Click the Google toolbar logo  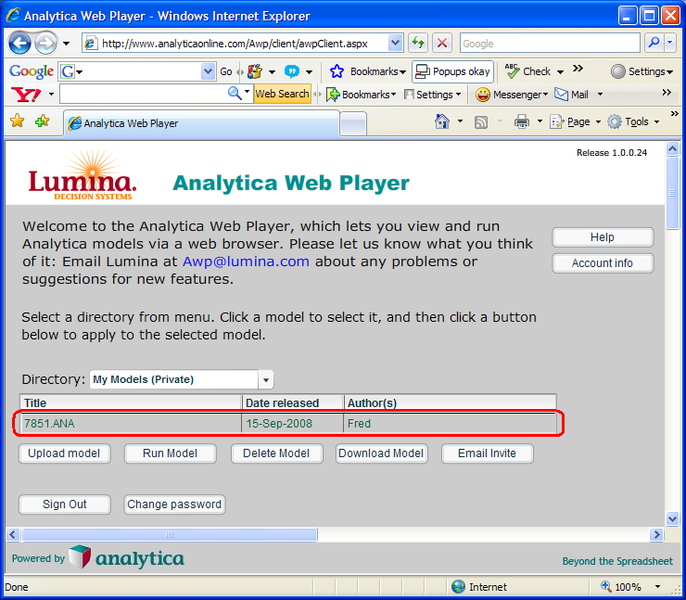pos(31,71)
